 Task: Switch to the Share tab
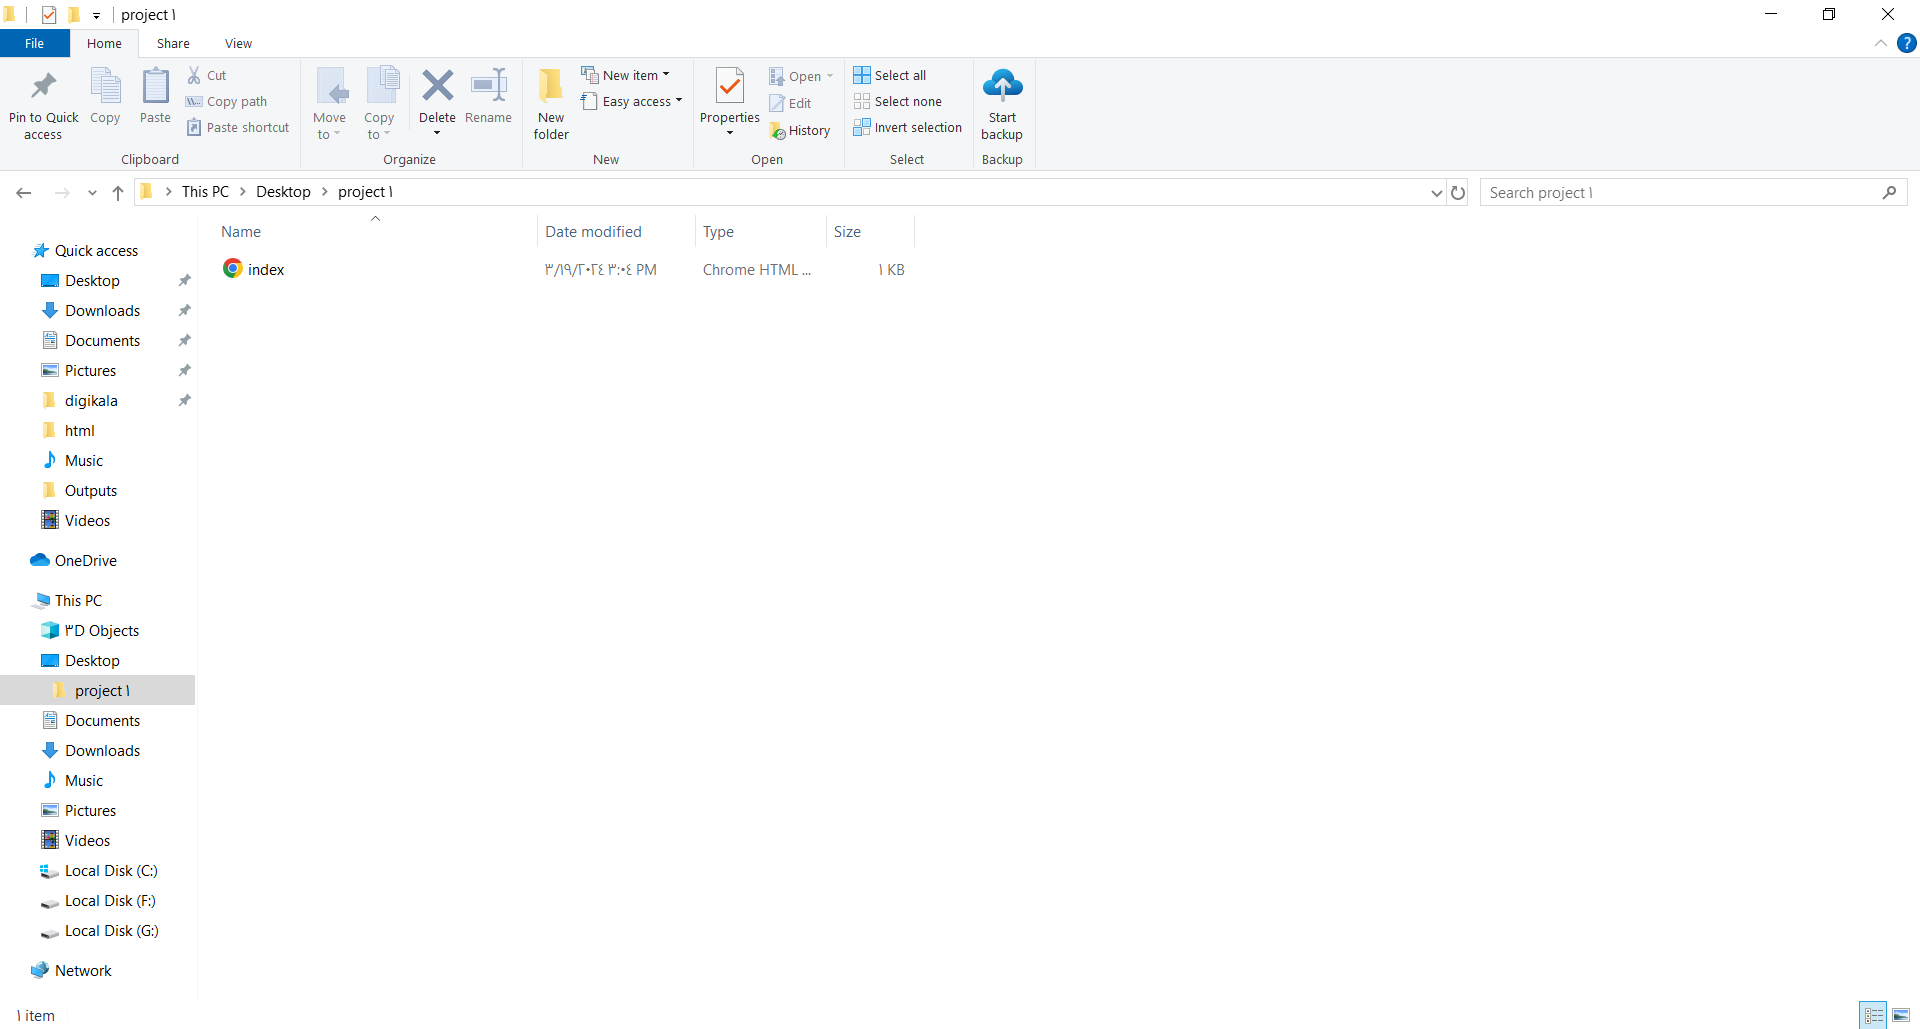(173, 43)
